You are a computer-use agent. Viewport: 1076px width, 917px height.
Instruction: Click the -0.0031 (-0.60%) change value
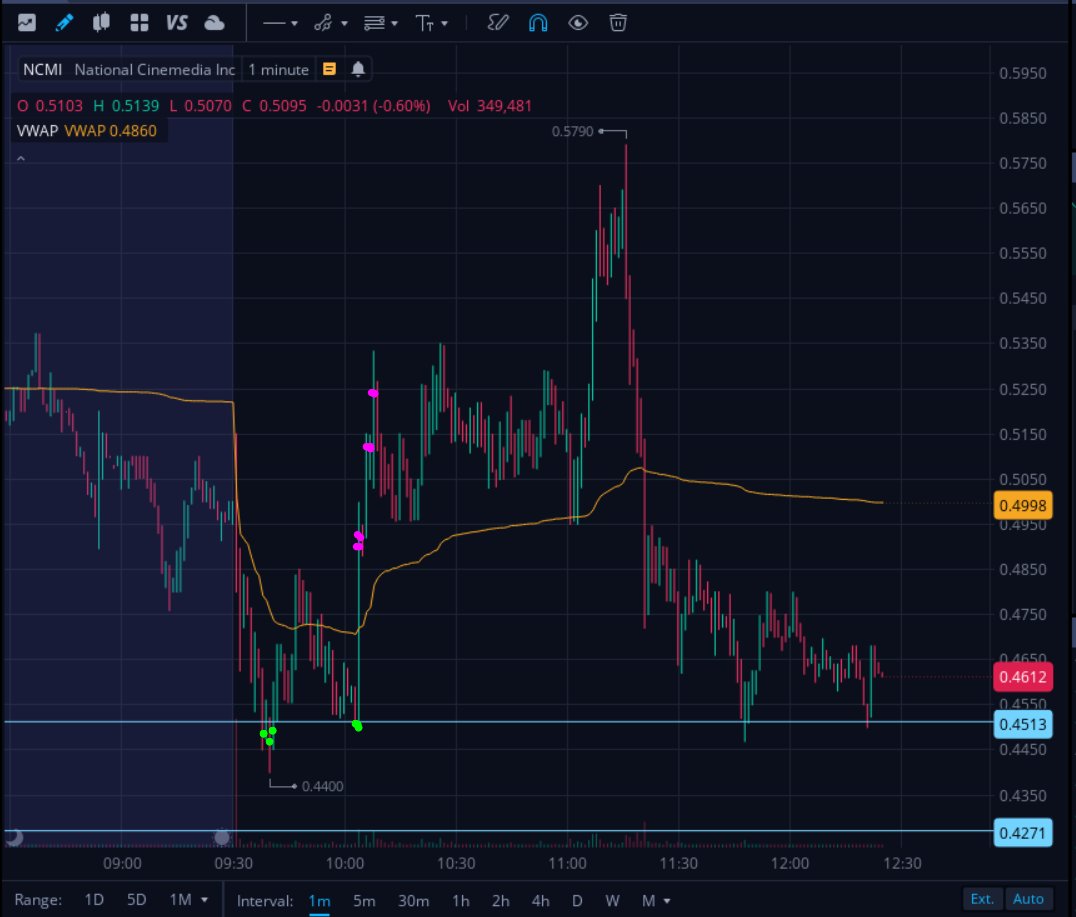coord(373,106)
